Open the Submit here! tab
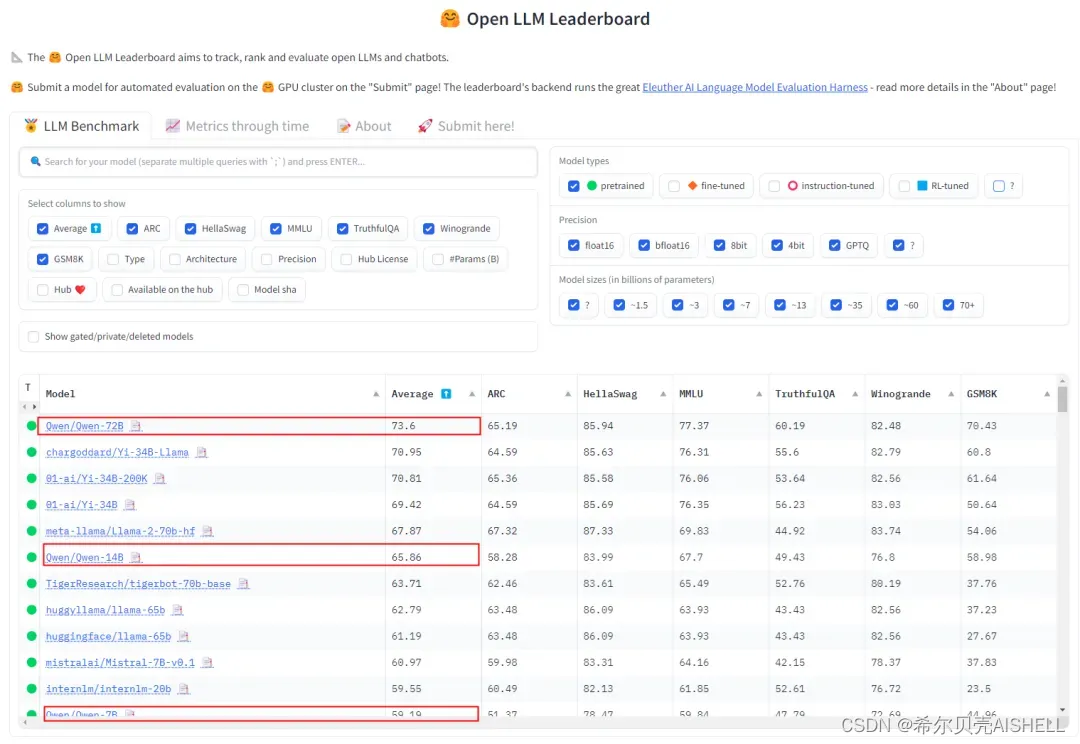The width and height of the screenshot is (1080, 744). coord(466,126)
